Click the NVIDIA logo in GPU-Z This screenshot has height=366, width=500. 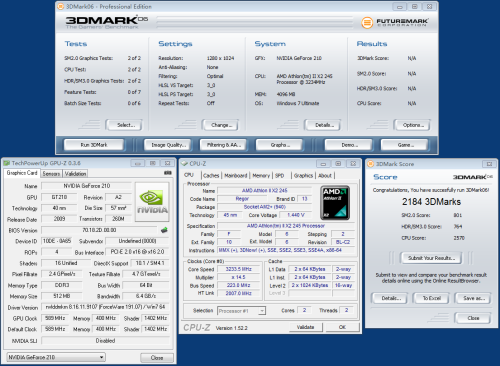[x=152, y=201]
